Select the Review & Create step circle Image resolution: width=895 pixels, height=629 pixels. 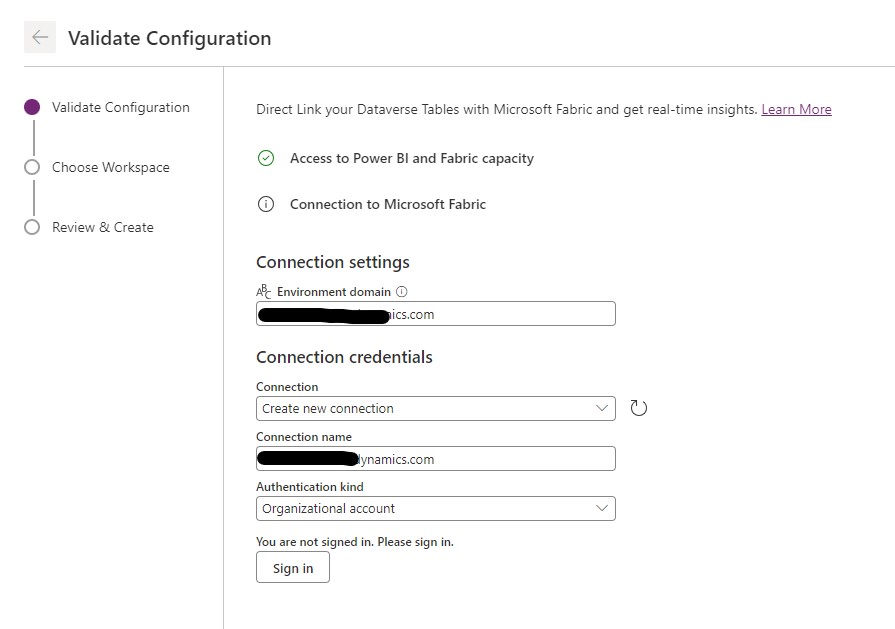coord(32,227)
